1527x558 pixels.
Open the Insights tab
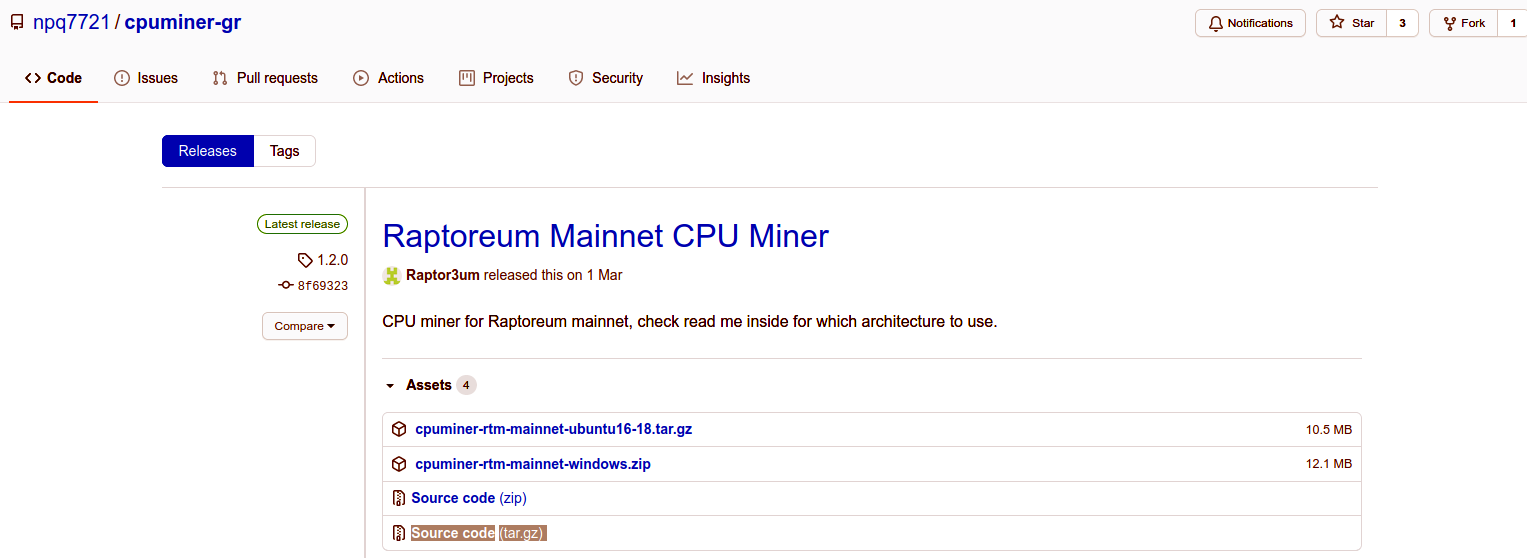[x=713, y=78]
